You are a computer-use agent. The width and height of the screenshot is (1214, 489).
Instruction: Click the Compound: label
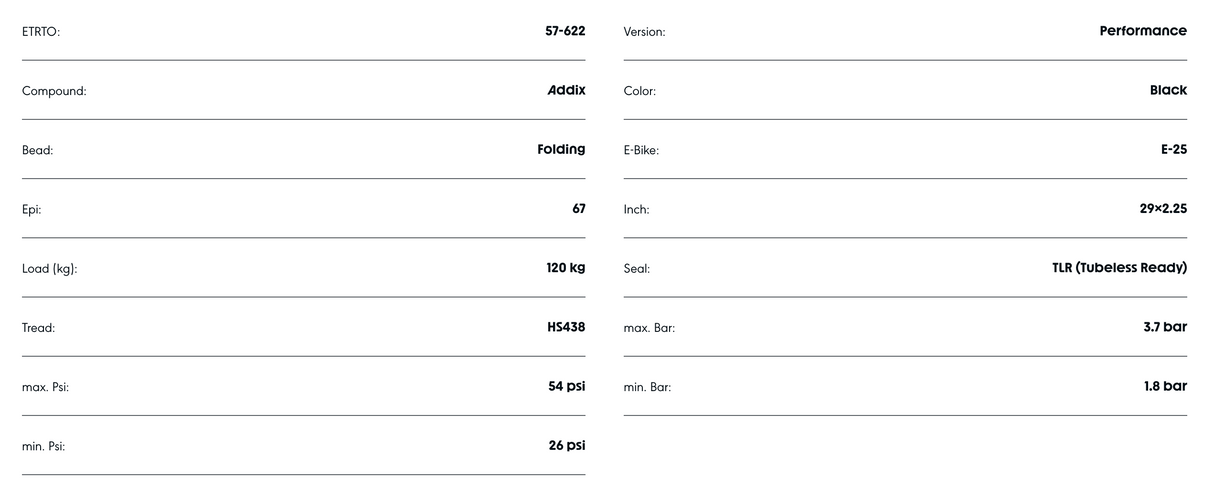(54, 91)
